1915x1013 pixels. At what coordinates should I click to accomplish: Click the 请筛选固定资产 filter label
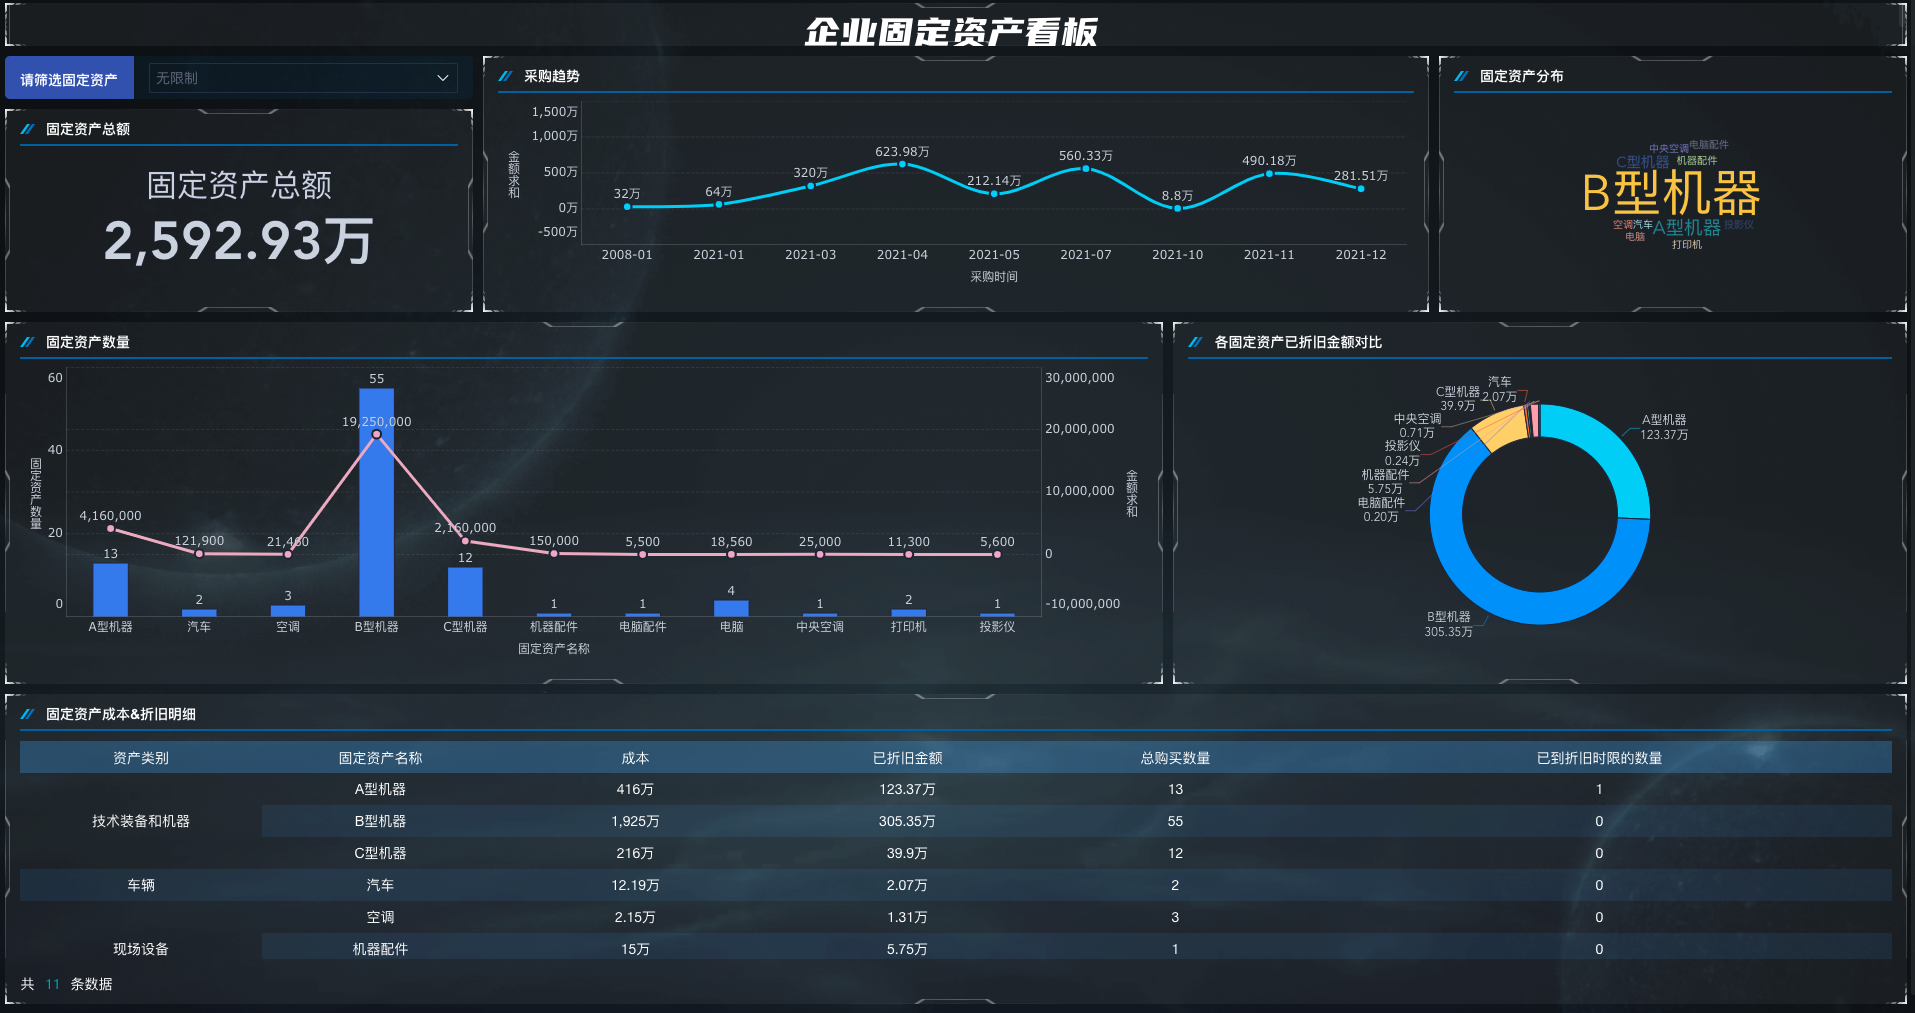(x=69, y=79)
